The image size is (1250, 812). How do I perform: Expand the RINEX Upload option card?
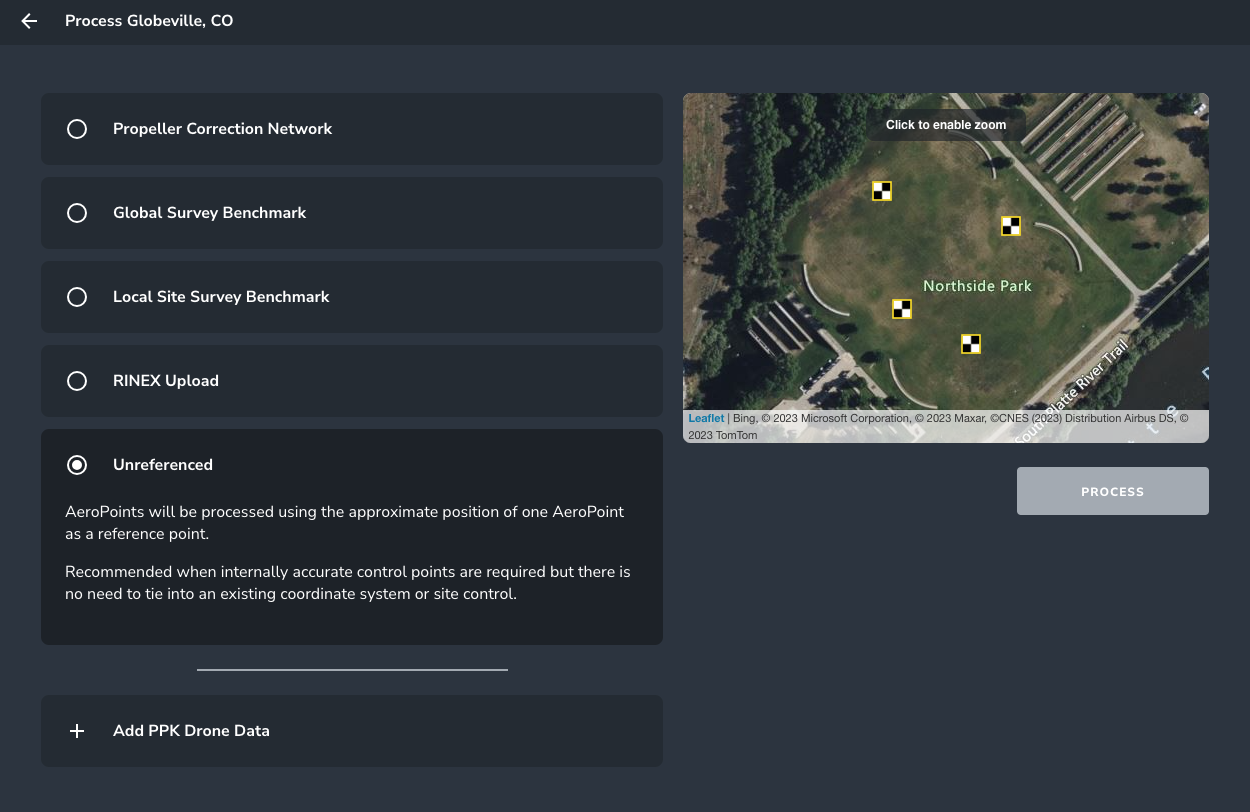click(351, 381)
